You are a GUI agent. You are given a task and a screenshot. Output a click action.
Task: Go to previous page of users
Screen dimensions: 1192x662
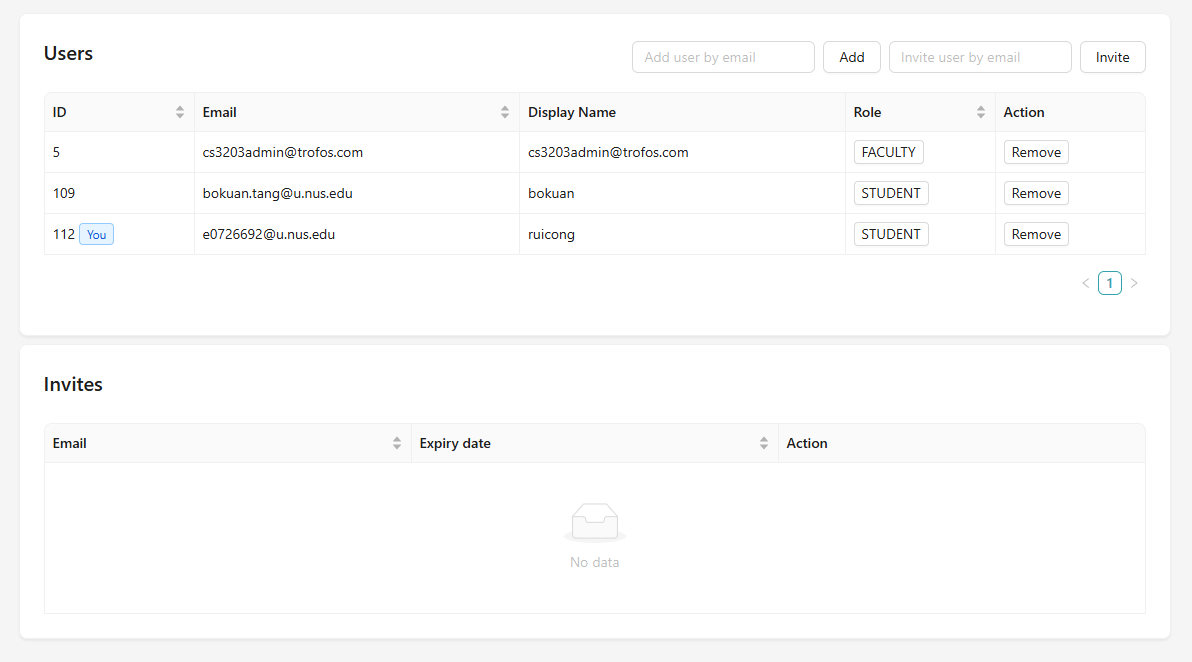pos(1086,283)
